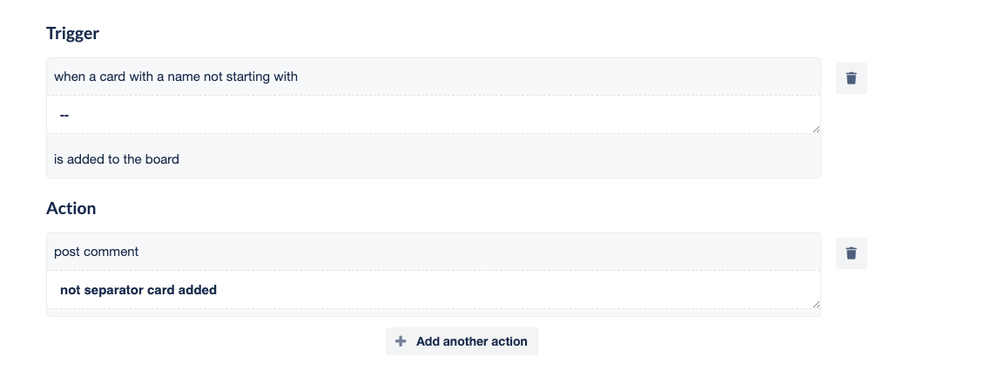Click the Trigger section heading
Image resolution: width=998 pixels, height=370 pixels.
(73, 34)
